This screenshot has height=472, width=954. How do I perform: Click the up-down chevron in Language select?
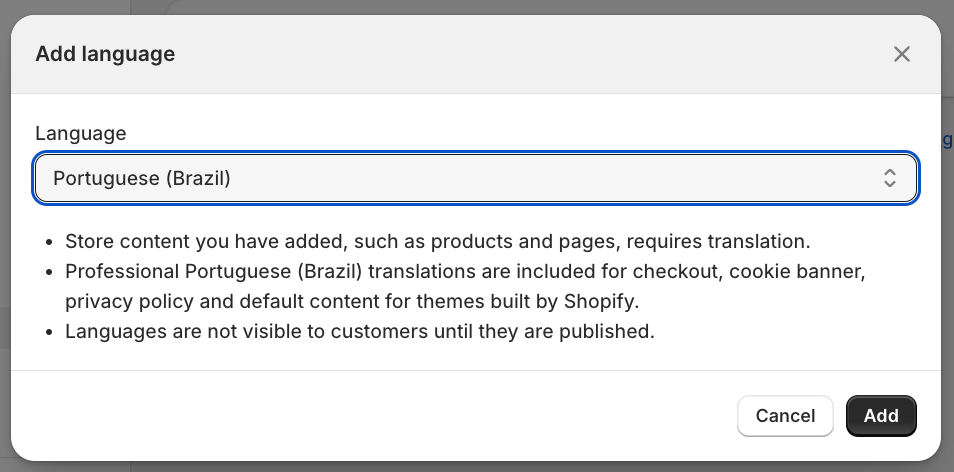click(889, 178)
